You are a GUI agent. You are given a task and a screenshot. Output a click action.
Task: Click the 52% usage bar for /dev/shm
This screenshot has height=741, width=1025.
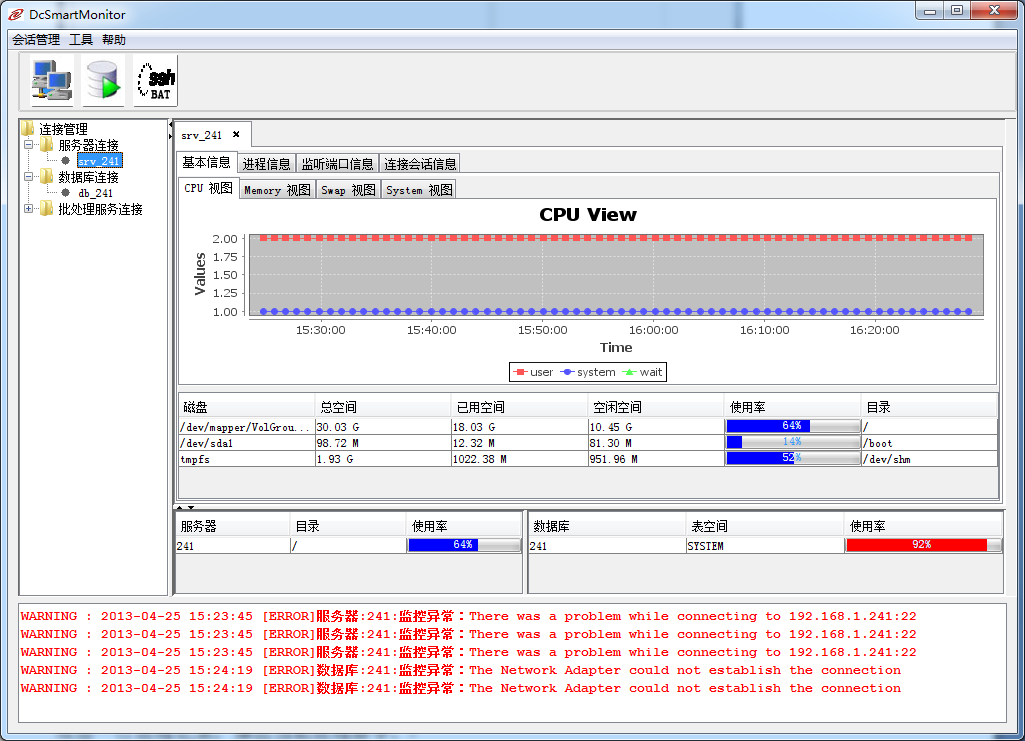click(x=792, y=458)
